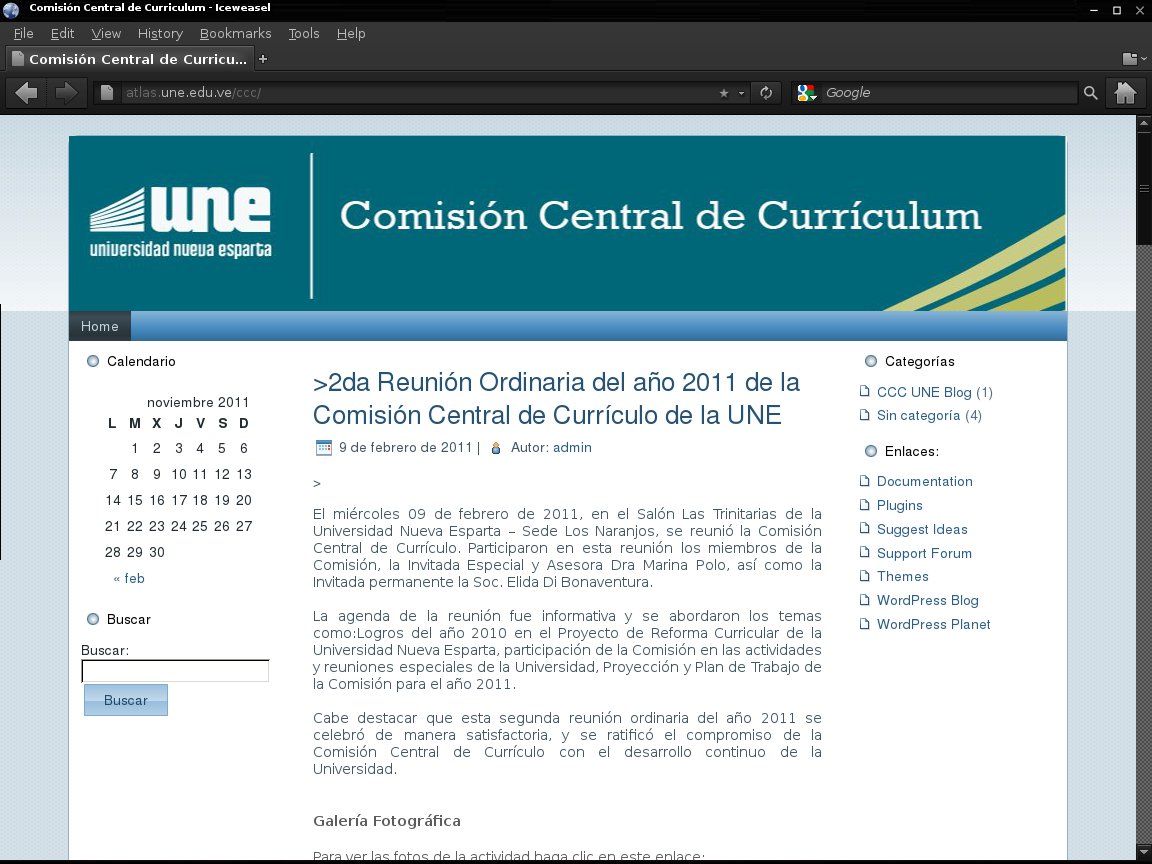The image size is (1152, 864).
Task: Open CCC UNE Blog category
Action: [924, 392]
